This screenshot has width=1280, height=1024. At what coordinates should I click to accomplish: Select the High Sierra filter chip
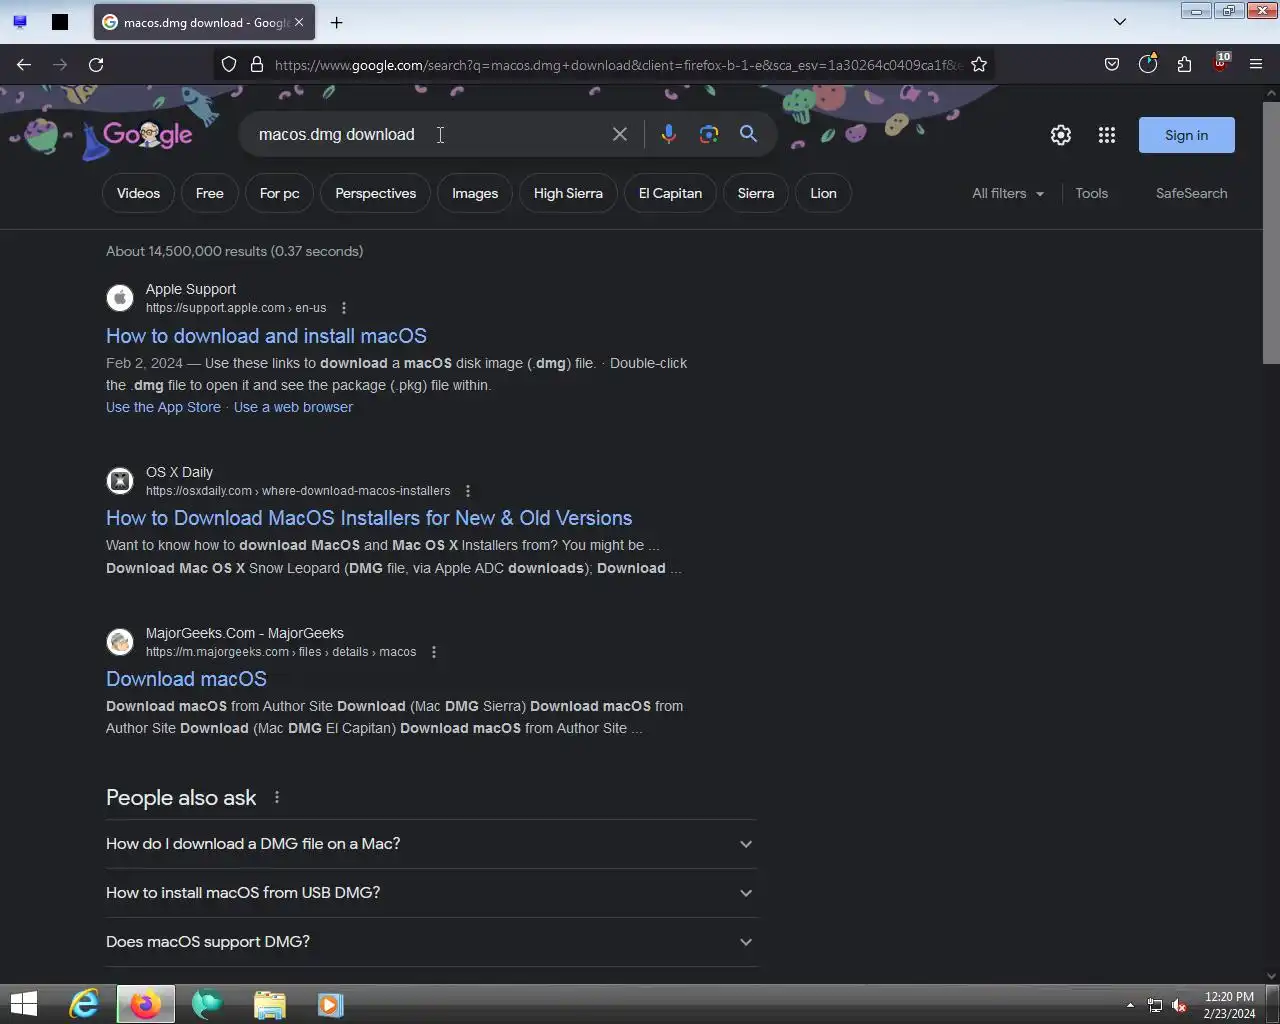click(568, 193)
